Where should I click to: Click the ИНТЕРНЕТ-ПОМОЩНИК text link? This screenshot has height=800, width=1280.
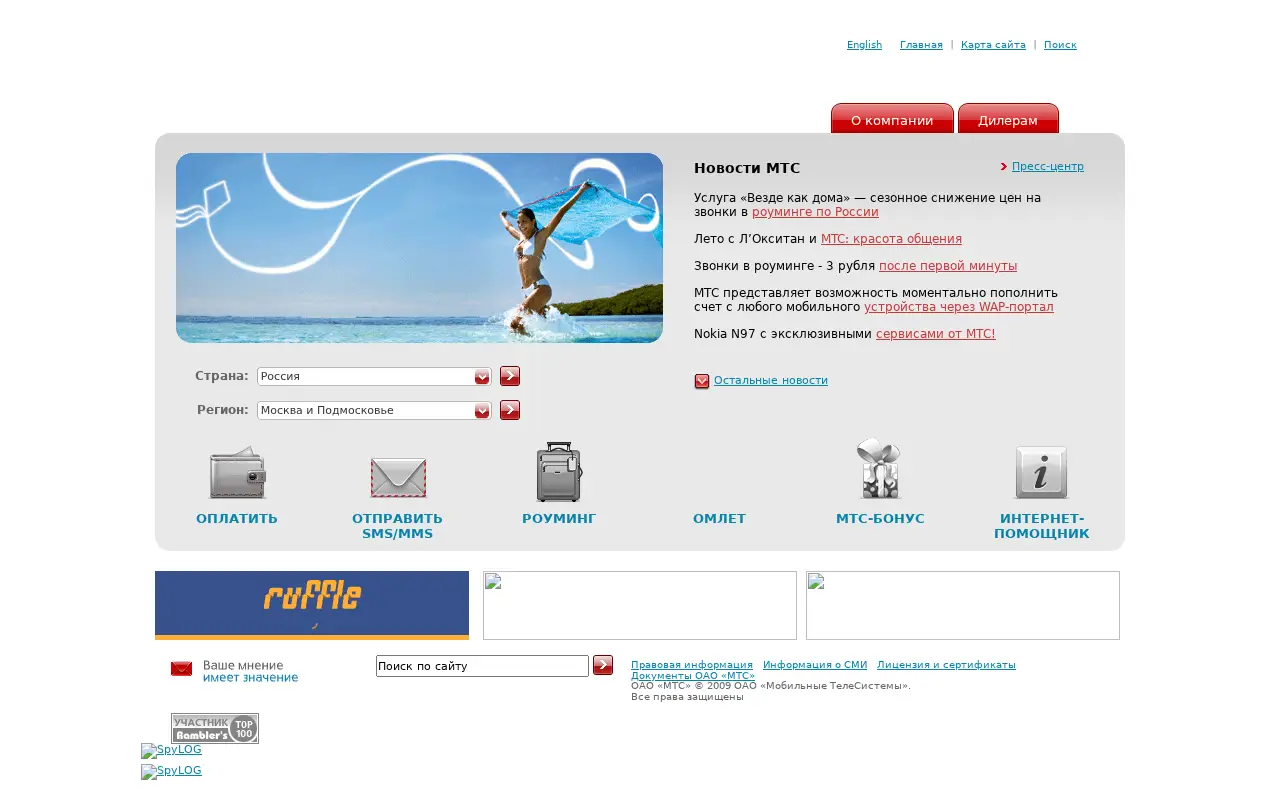[1041, 526]
